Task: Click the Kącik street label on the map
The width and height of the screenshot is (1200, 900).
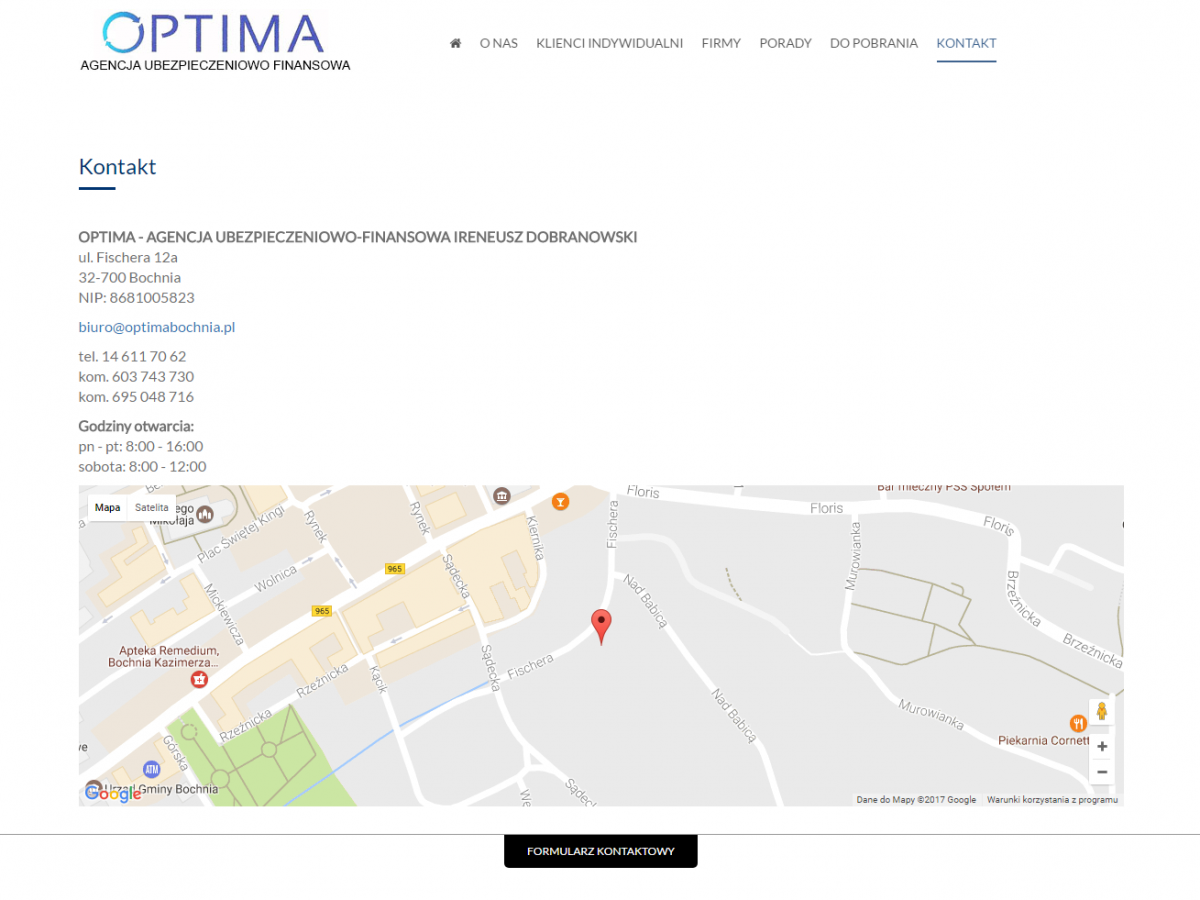Action: click(x=379, y=681)
